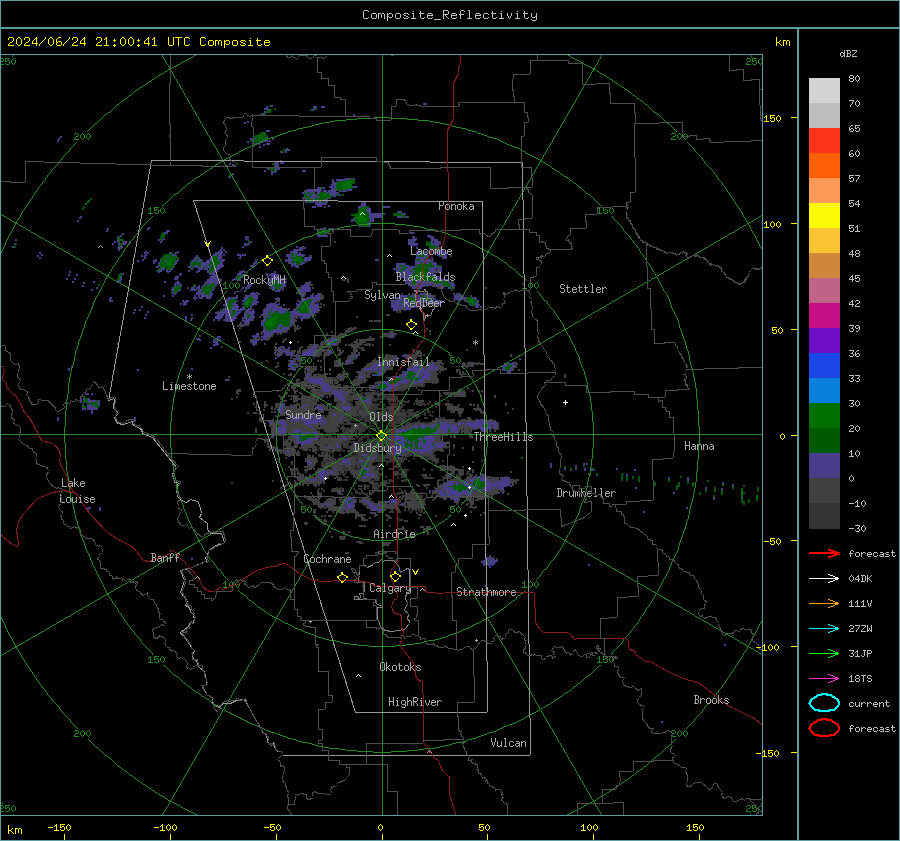This screenshot has width=900, height=841.
Task: Click the cyan 27ZW arrow icon
Action: 824,629
